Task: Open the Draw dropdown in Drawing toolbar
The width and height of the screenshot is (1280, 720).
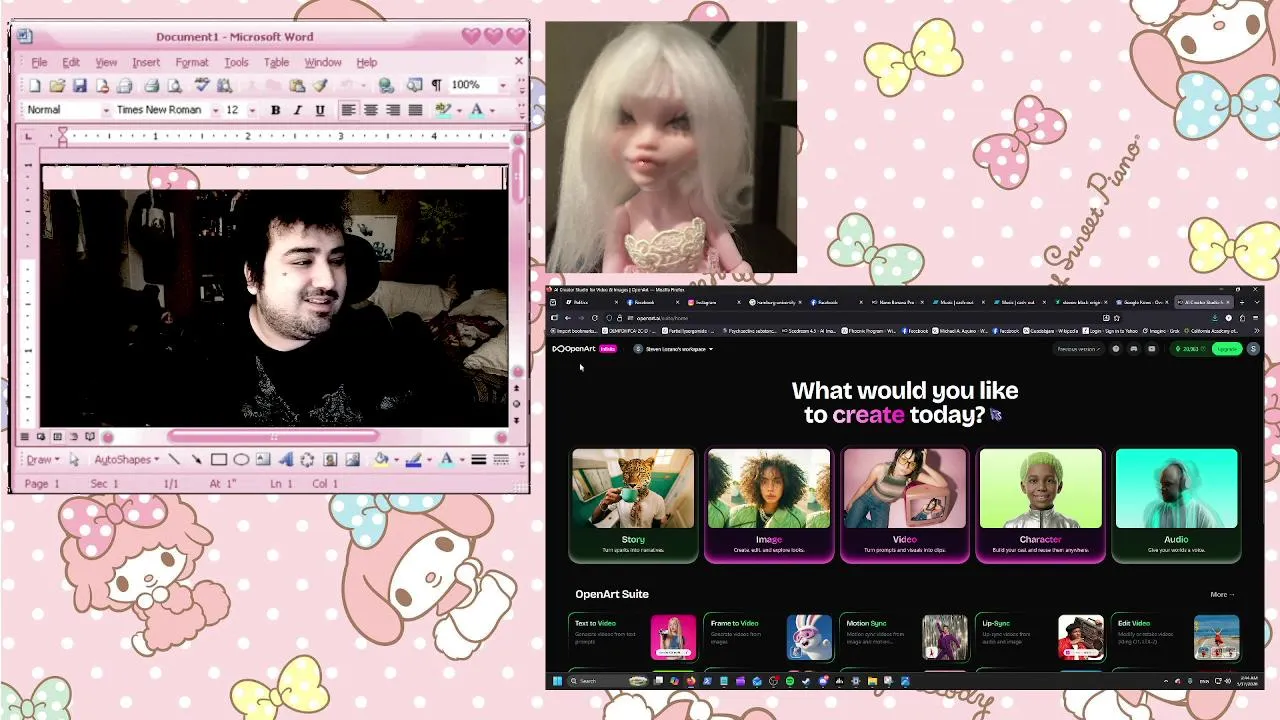Action: [x=42, y=460]
